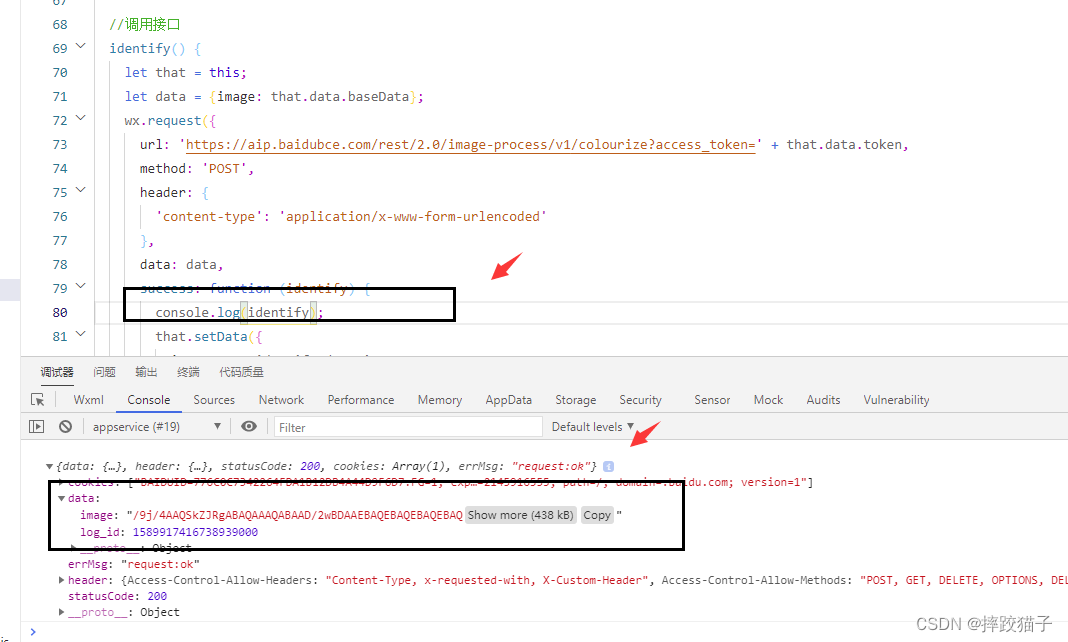
Task: Collapse the fold arrow at line 72
Action: click(x=81, y=119)
